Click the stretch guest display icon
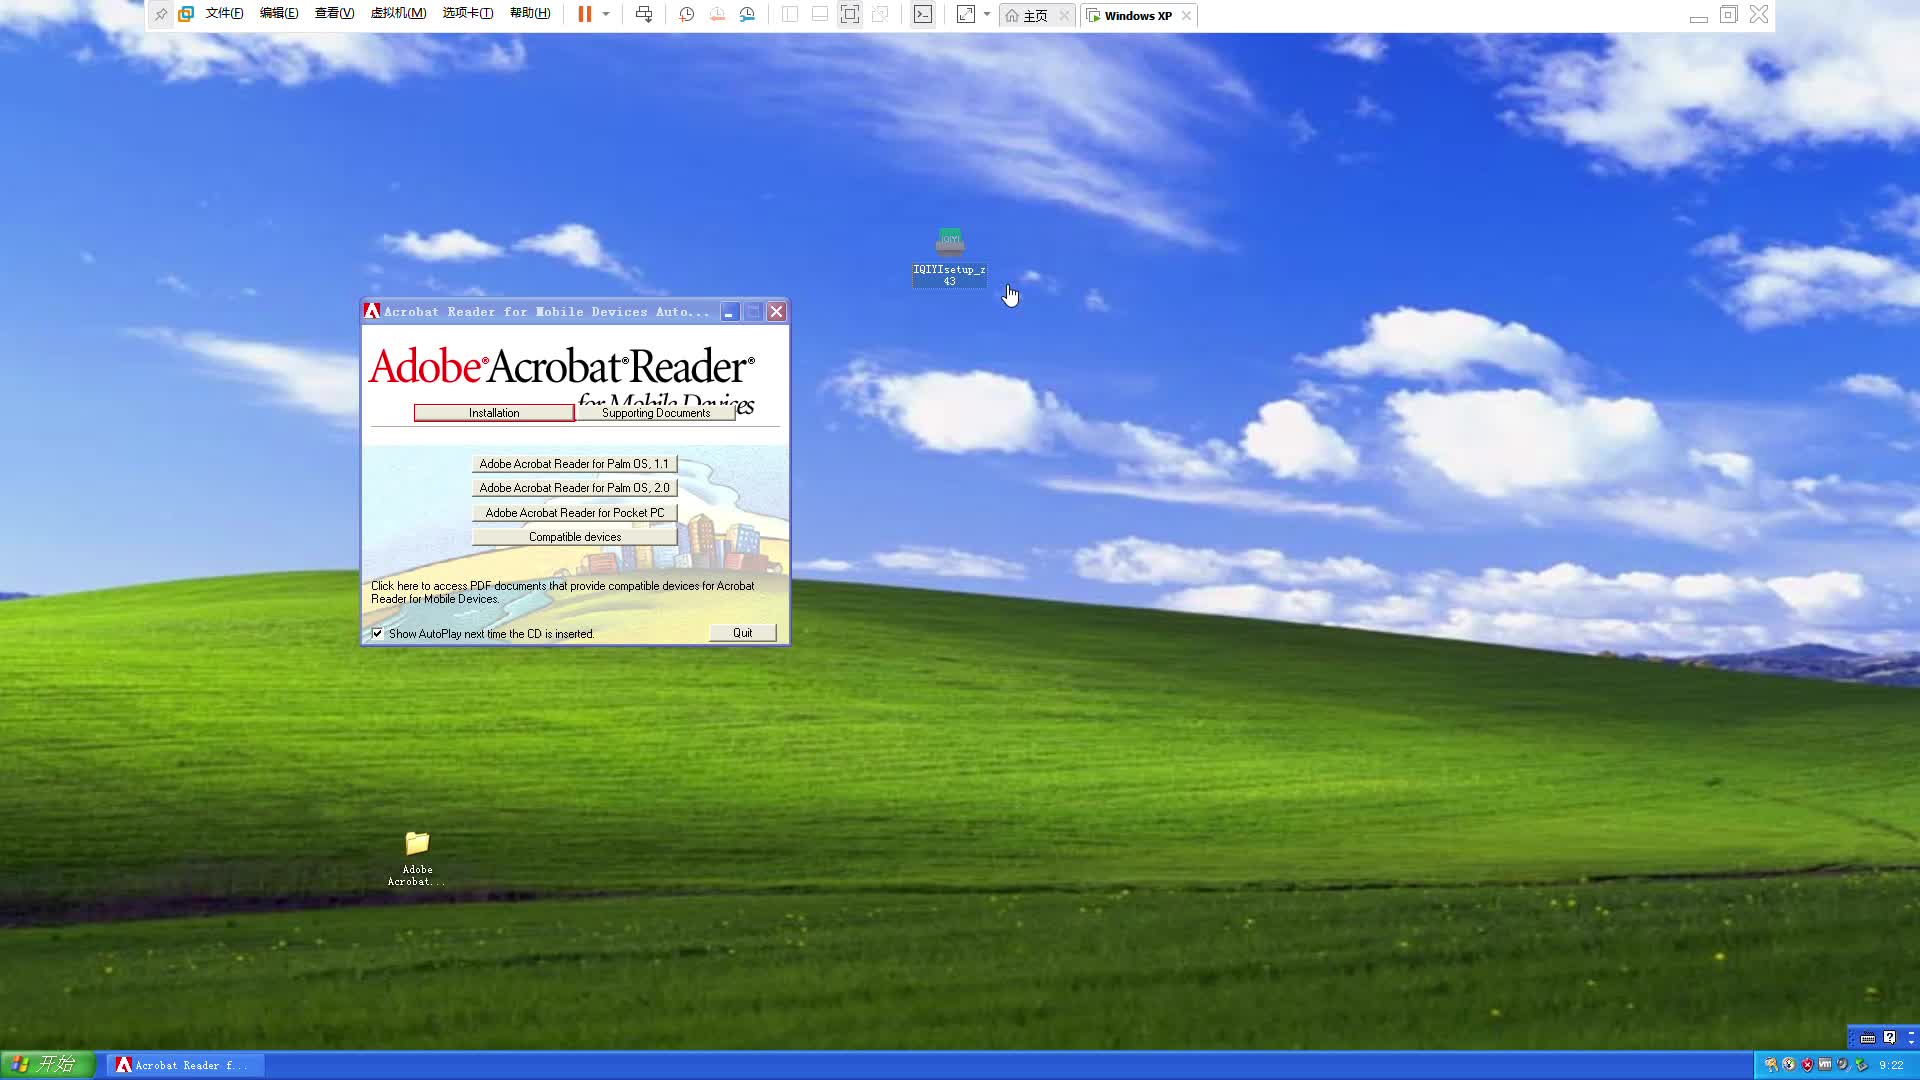The height and width of the screenshot is (1080, 1920). pos(966,14)
